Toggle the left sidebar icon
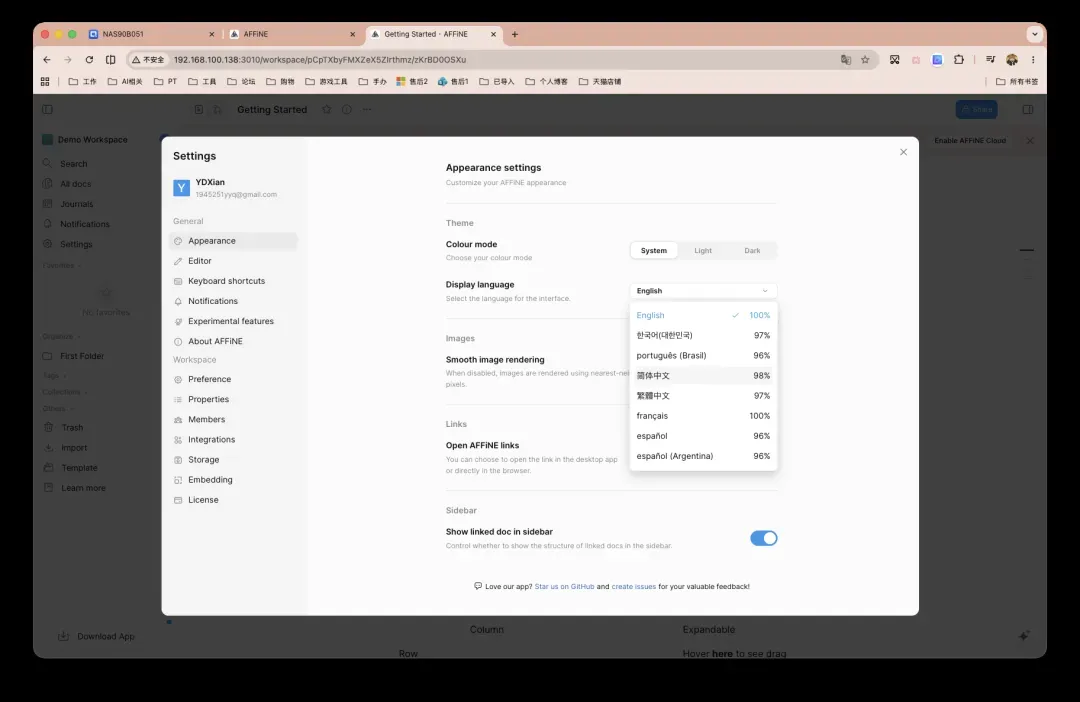Viewport: 1080px width, 702px height. click(48, 110)
